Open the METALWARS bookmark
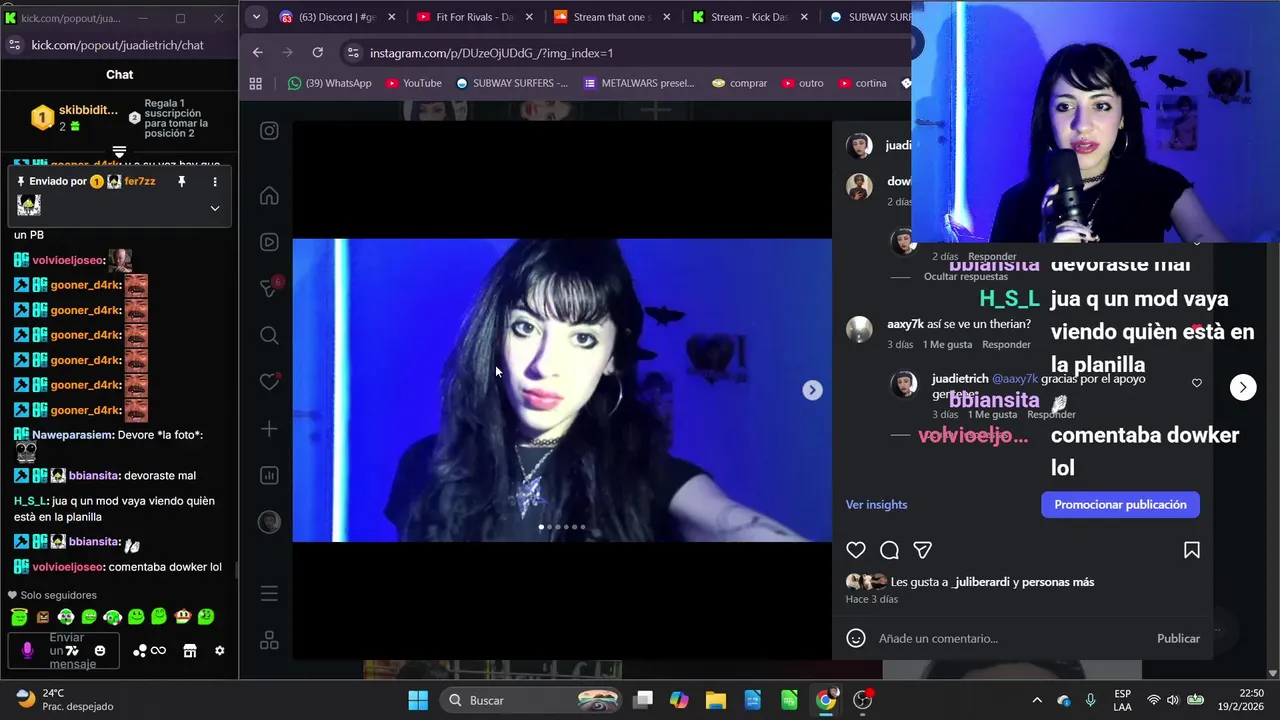This screenshot has height=720, width=1280. coord(639,83)
